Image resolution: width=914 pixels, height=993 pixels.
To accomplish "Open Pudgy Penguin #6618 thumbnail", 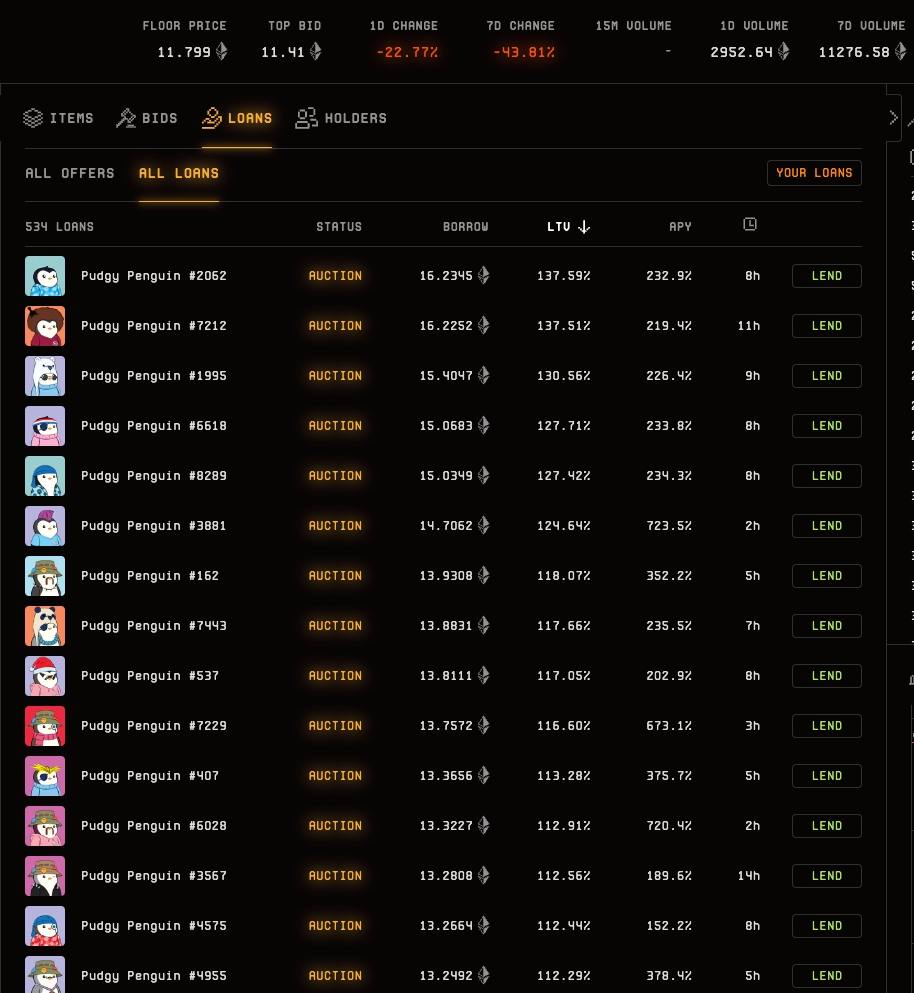I will (x=45, y=426).
